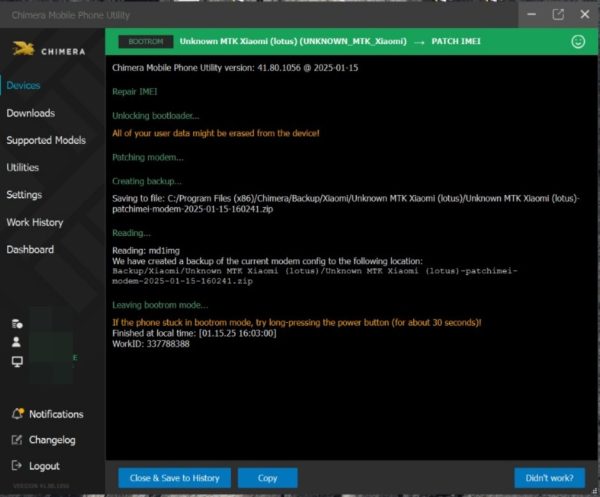Click the utility version line
This screenshot has height=497, width=600.
click(x=235, y=68)
